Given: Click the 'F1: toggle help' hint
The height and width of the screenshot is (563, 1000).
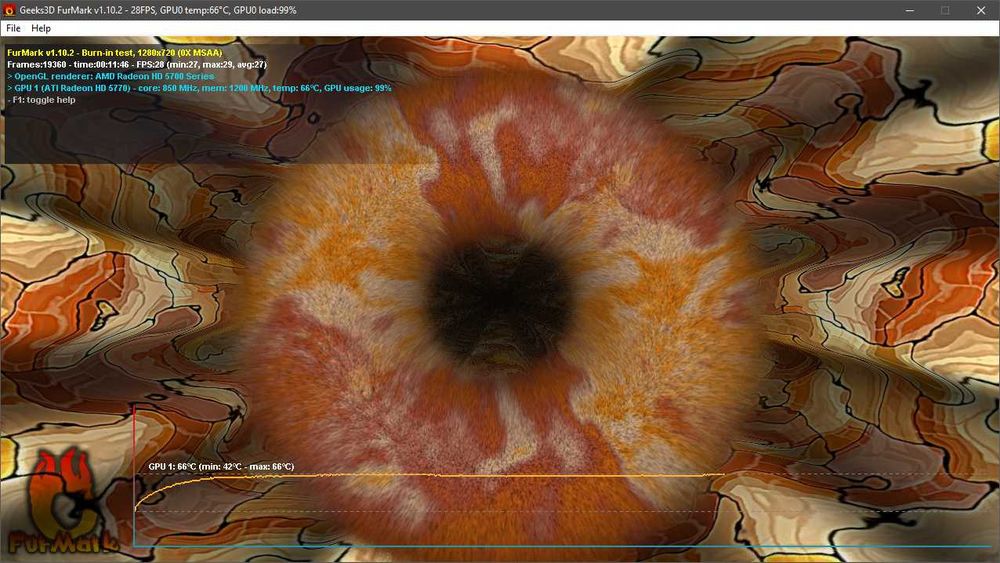Looking at the screenshot, I should (41, 99).
